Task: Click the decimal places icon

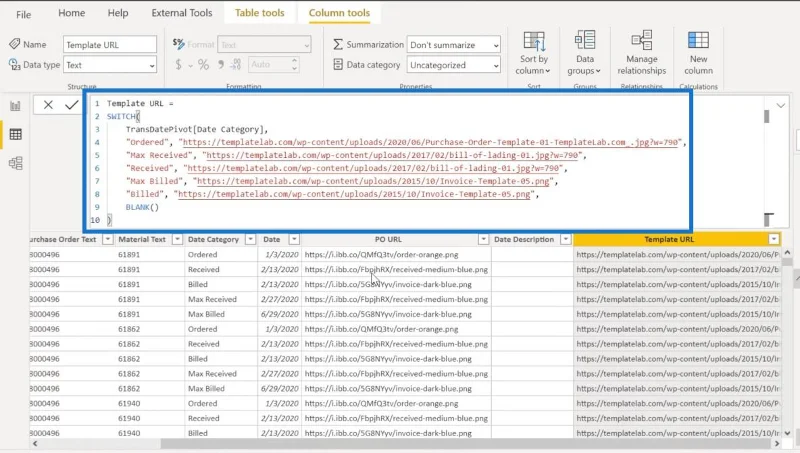Action: (x=235, y=65)
